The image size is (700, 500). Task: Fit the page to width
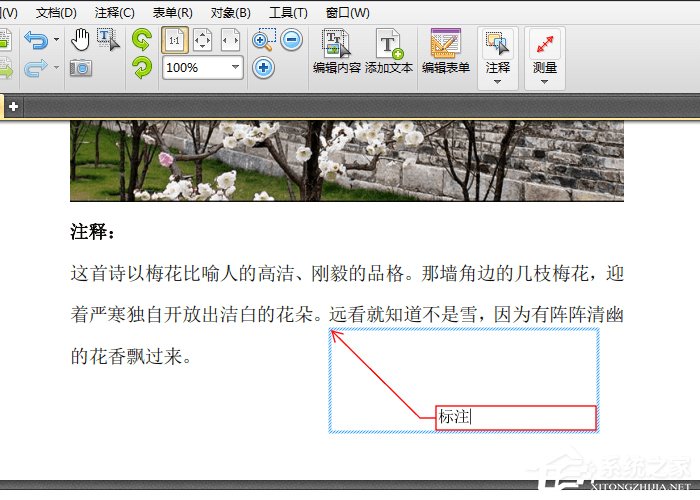point(231,40)
